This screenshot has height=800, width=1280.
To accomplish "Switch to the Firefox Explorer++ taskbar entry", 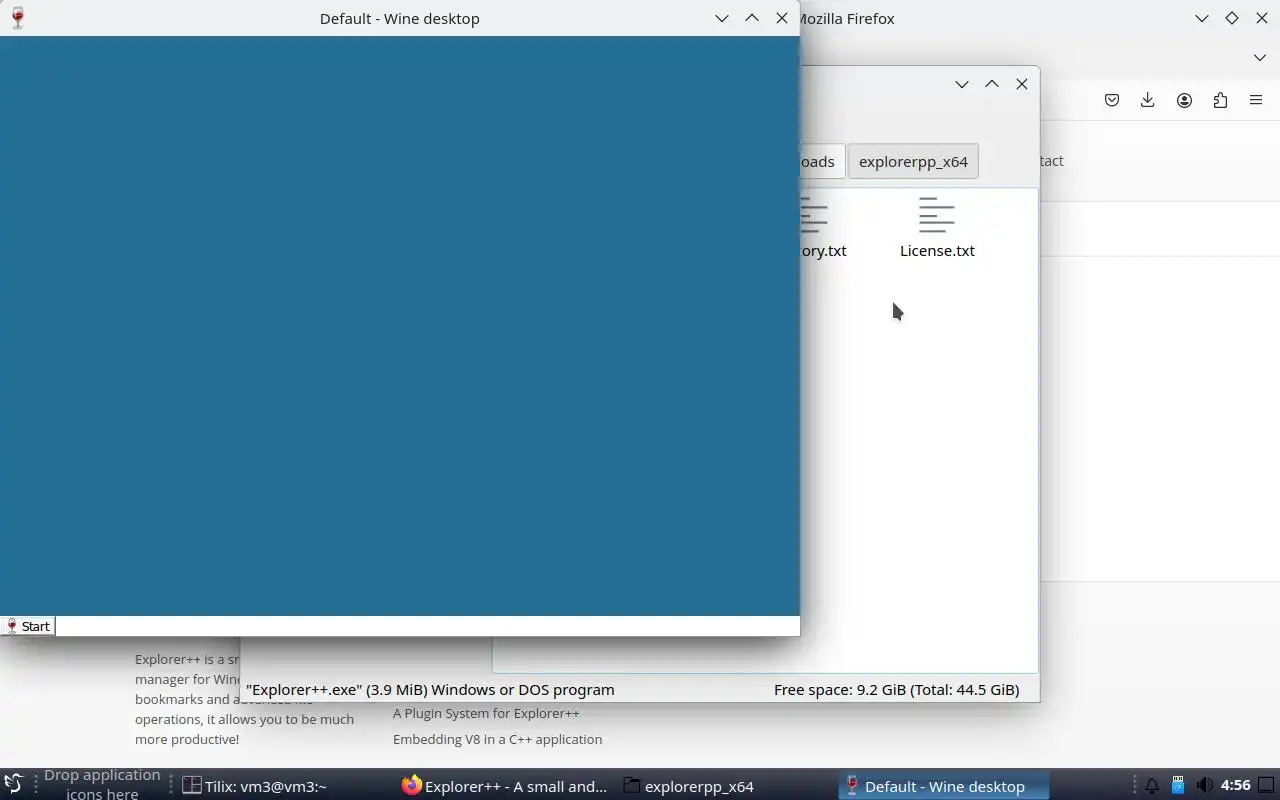I will pos(505,786).
